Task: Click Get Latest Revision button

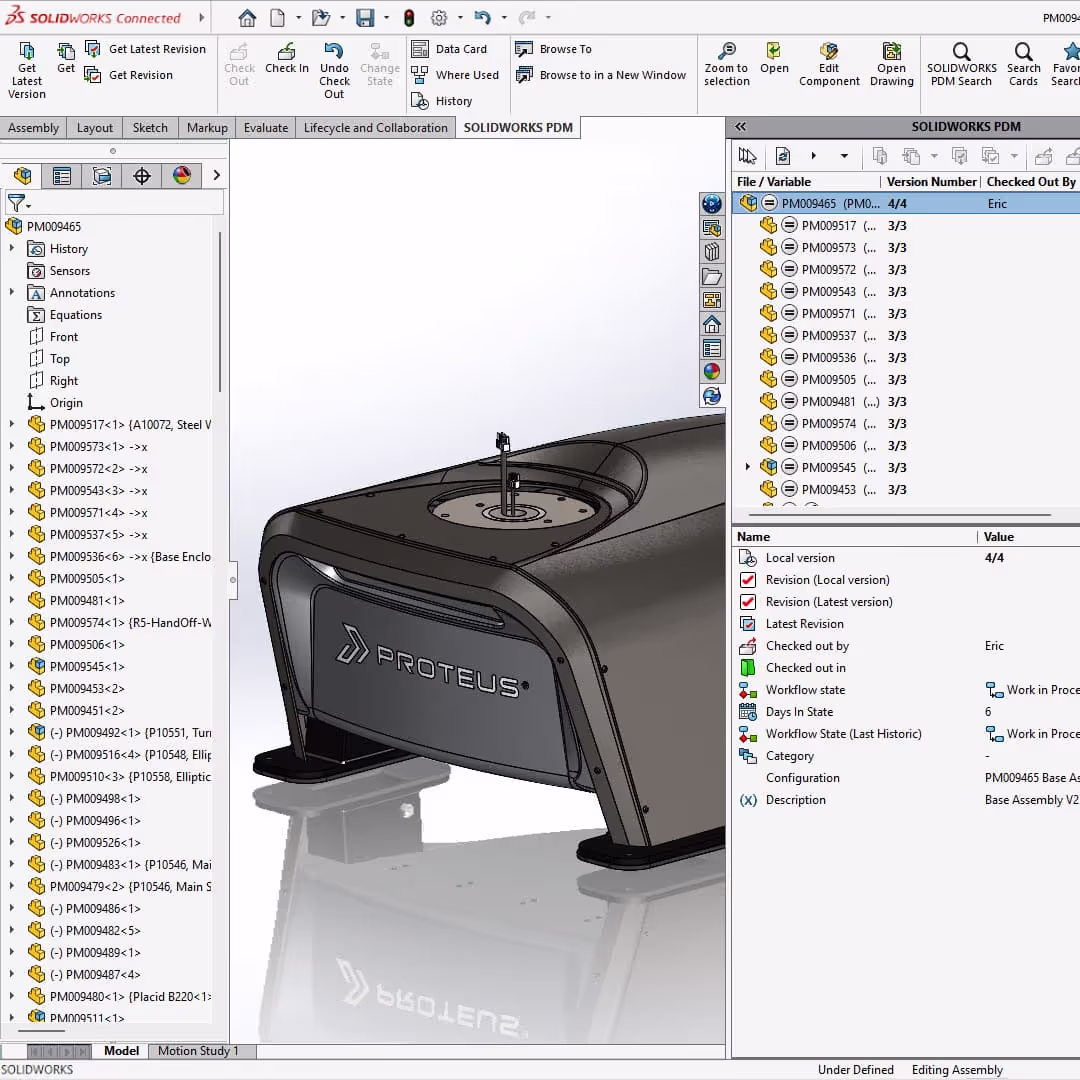Action: pyautogui.click(x=145, y=49)
